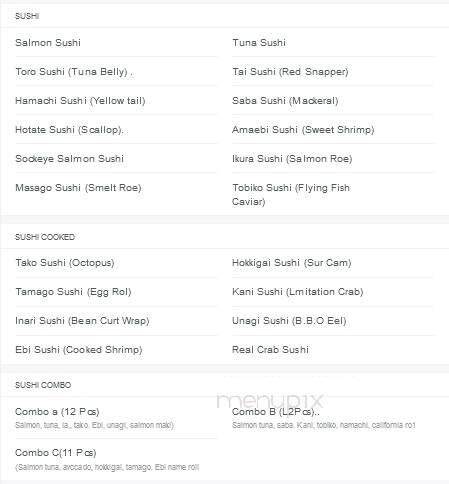Image resolution: width=449 pixels, height=484 pixels.
Task: Pick Real Crab Sushi item
Action: [270, 350]
